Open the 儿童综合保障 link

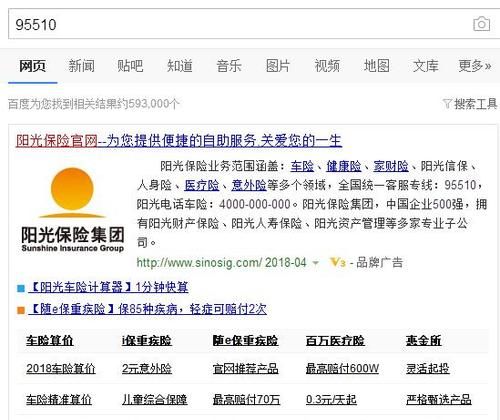(x=154, y=399)
